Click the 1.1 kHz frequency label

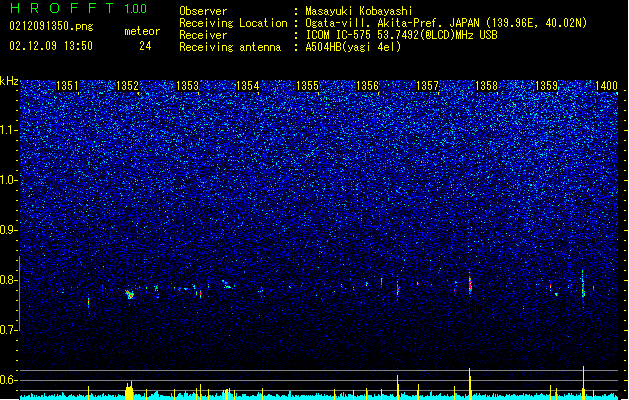(9, 130)
